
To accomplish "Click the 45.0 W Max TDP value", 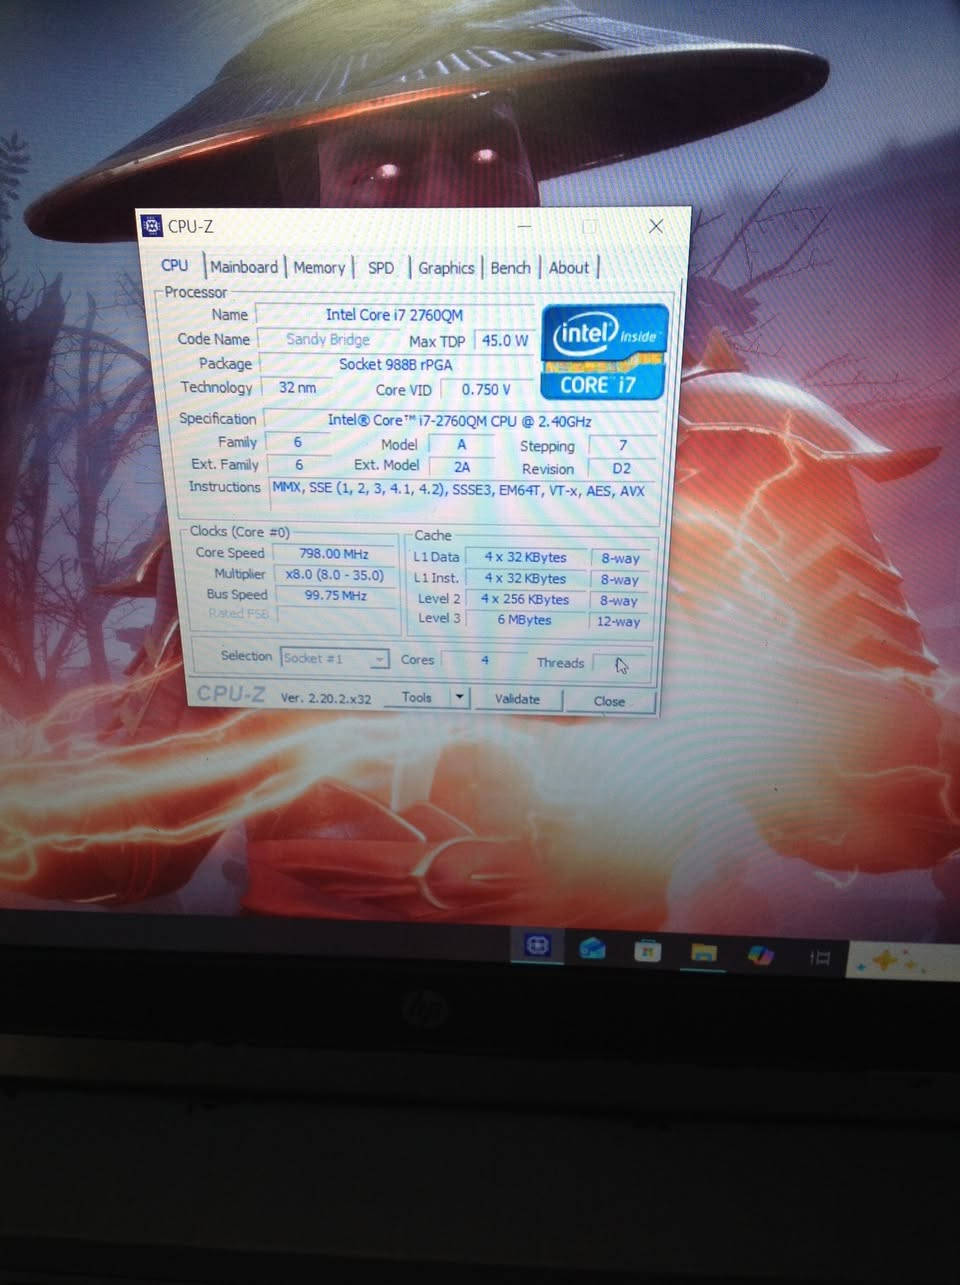I will (504, 340).
